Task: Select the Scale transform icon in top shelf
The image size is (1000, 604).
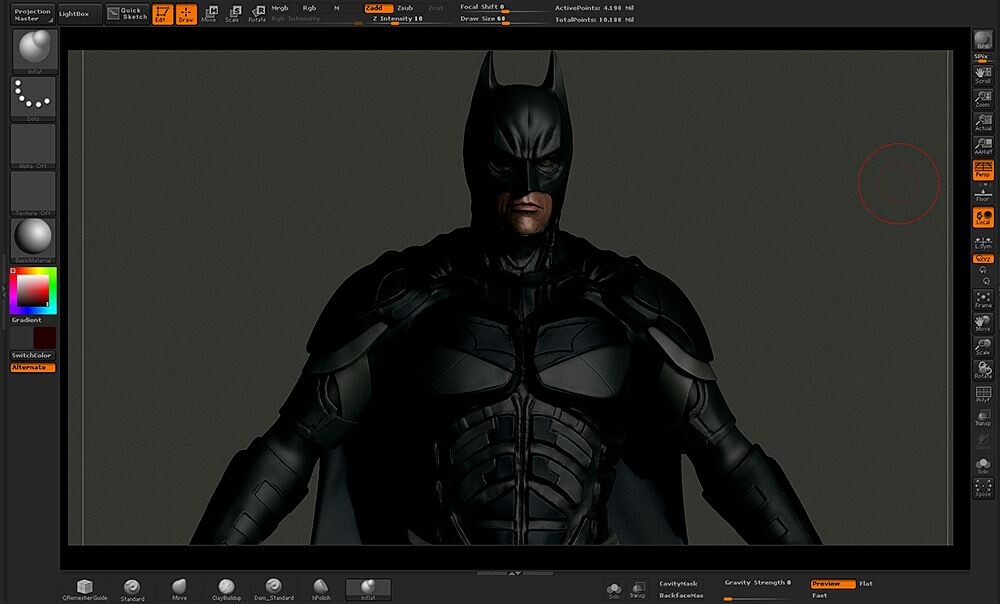Action: coord(233,15)
